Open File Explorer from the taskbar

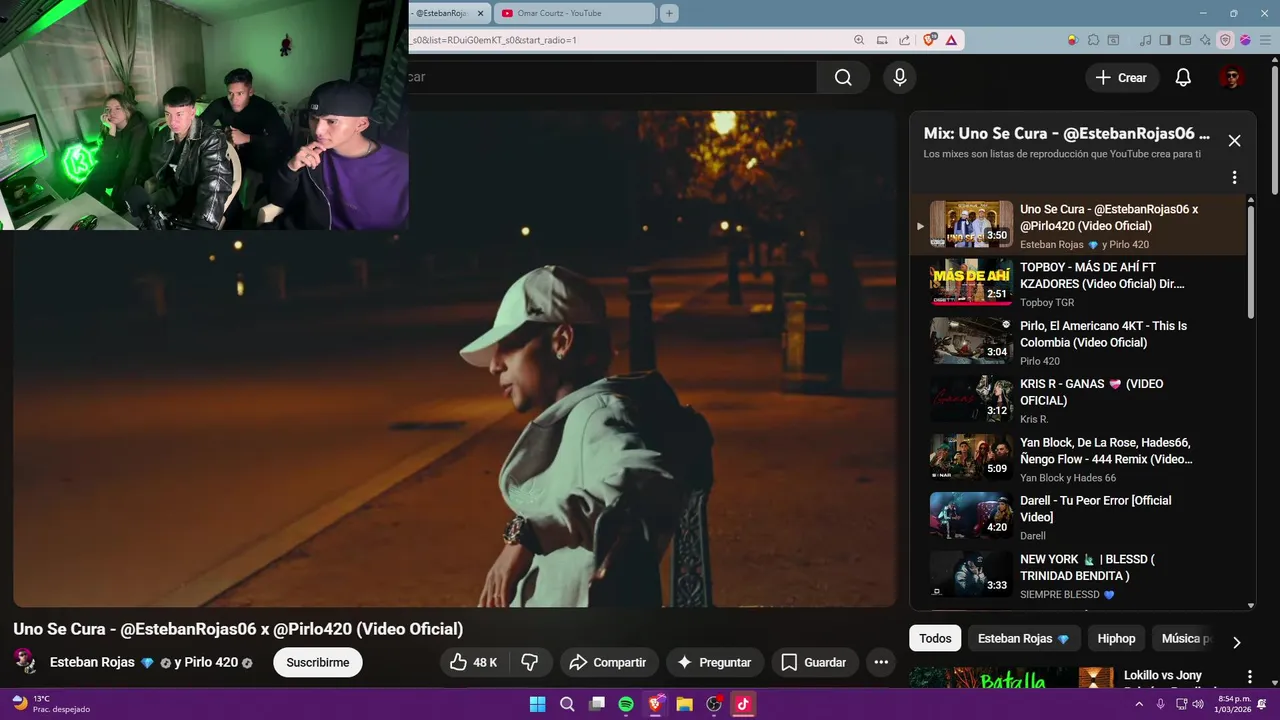pos(685,704)
